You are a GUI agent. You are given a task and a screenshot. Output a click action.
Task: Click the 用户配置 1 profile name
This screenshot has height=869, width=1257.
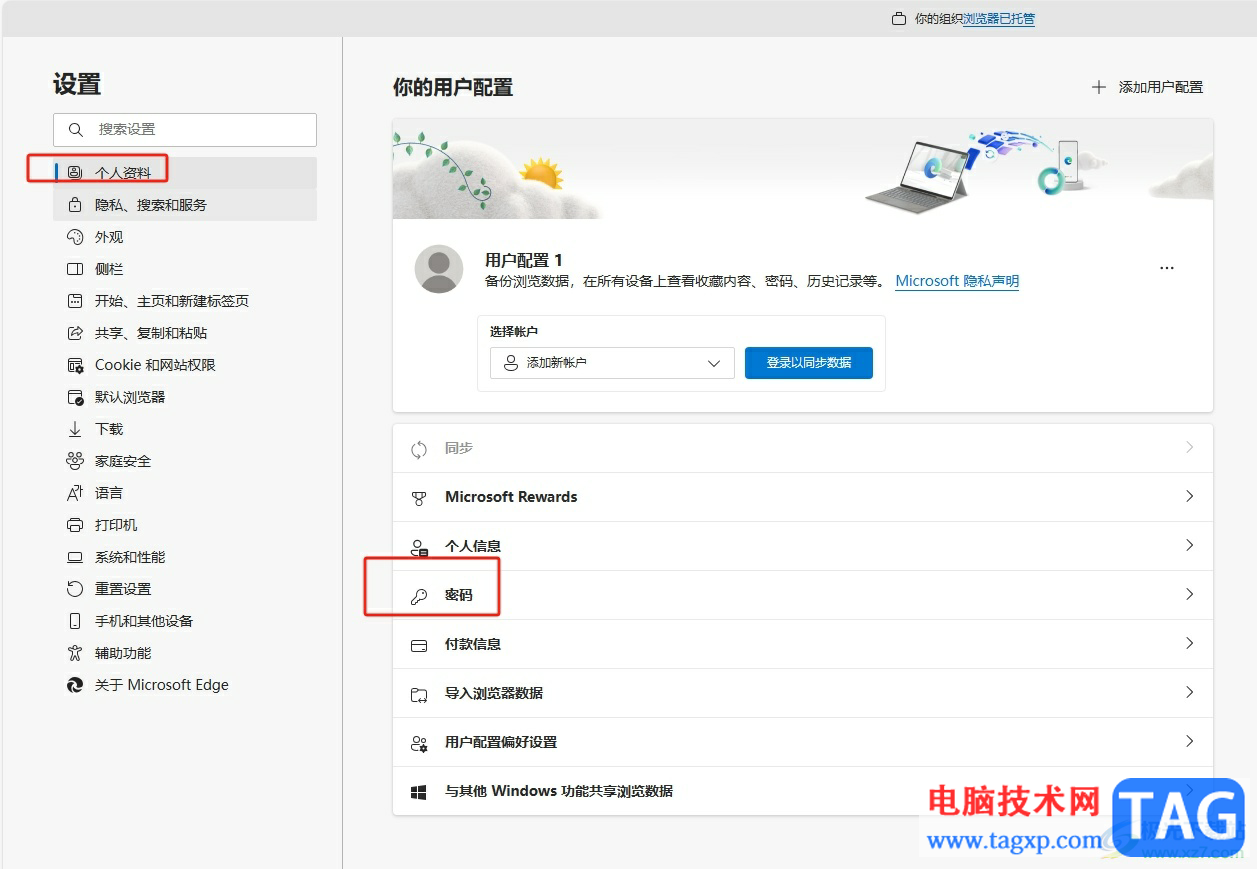(x=524, y=260)
